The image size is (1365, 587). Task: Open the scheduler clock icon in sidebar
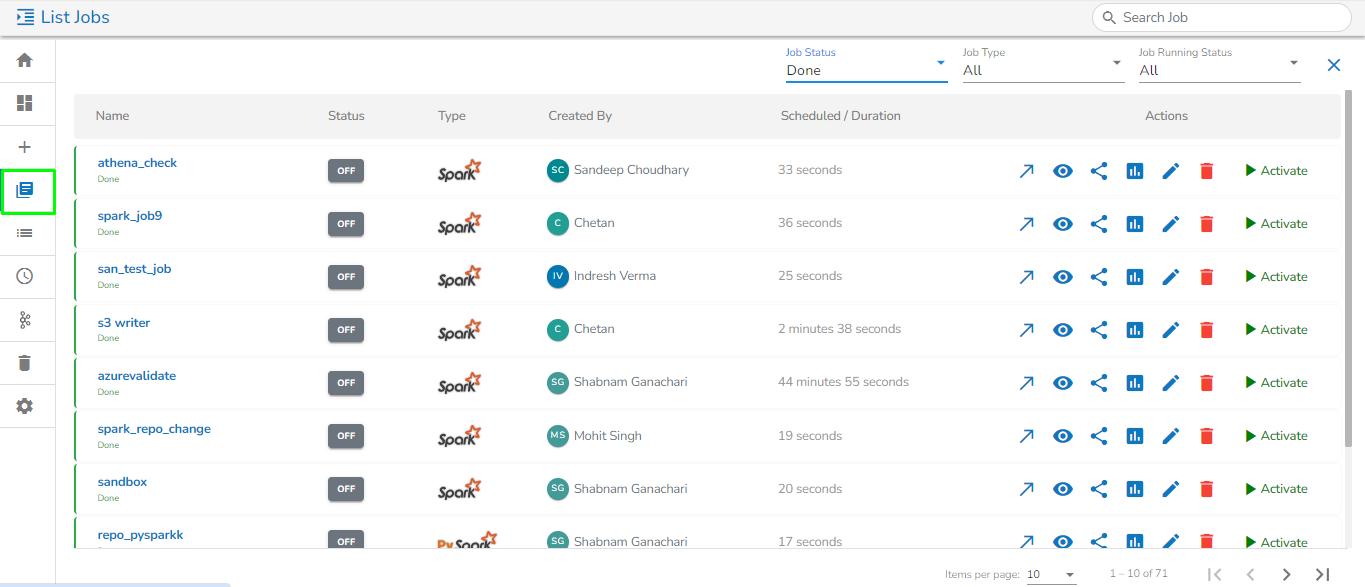(25, 276)
